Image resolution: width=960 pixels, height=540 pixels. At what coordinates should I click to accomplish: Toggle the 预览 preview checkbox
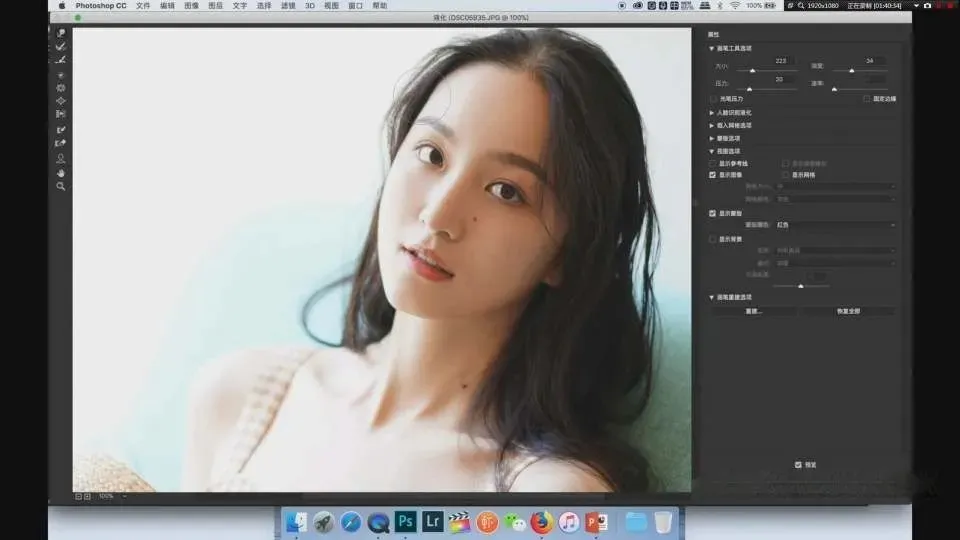tap(797, 465)
